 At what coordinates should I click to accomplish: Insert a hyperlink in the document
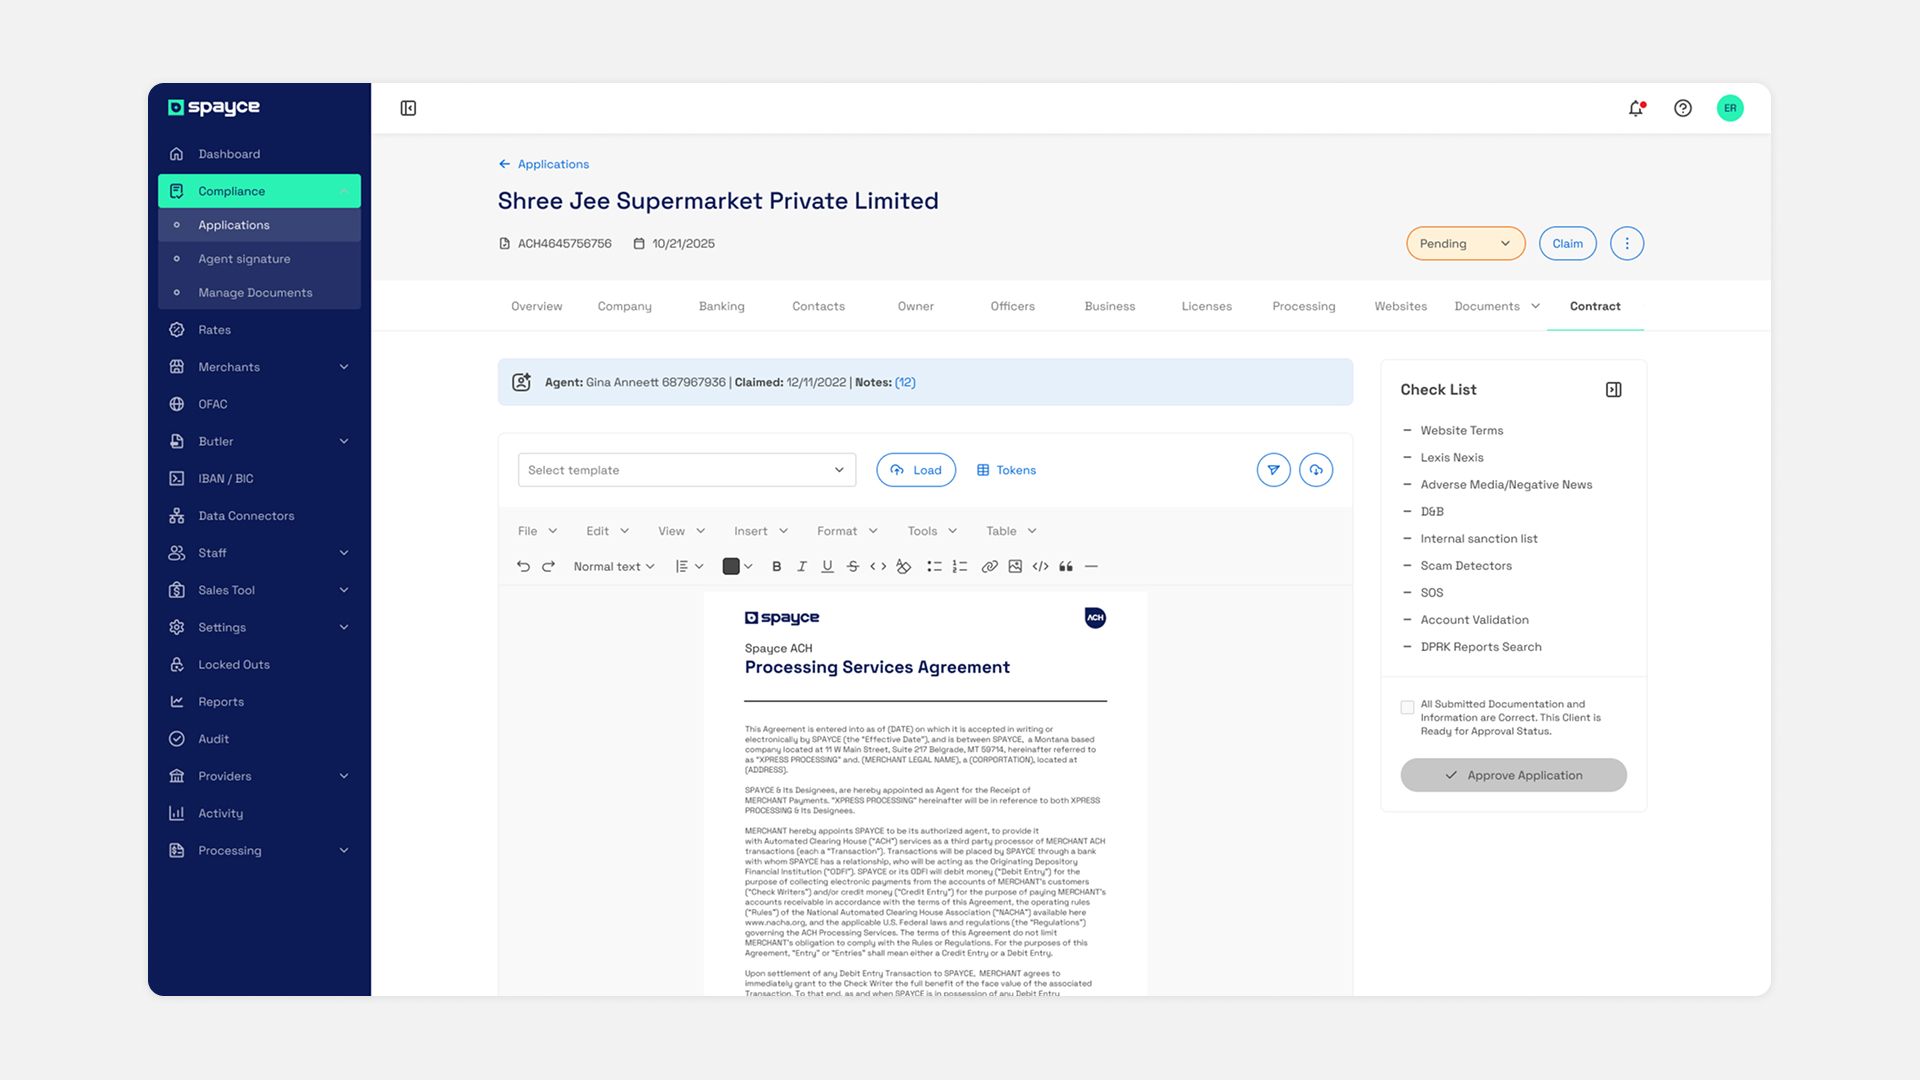(x=990, y=566)
